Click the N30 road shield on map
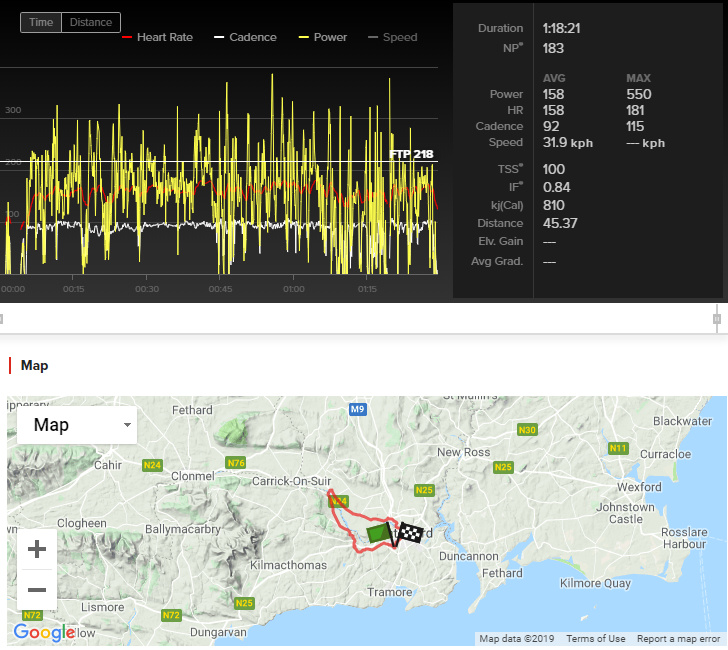Image resolution: width=728 pixels, height=650 pixels. tap(527, 430)
